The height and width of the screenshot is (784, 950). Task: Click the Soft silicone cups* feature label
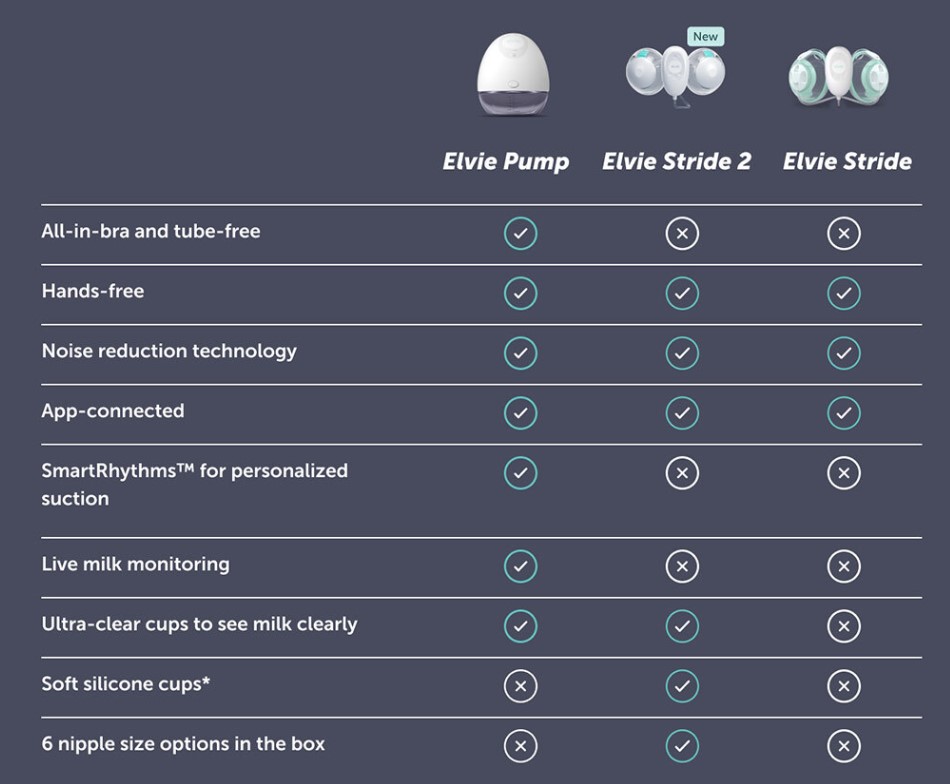[125, 684]
